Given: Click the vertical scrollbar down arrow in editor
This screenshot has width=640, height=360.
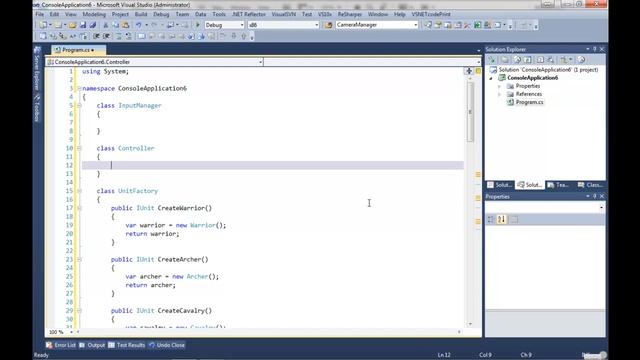Looking at the screenshot, I should coord(470,324).
